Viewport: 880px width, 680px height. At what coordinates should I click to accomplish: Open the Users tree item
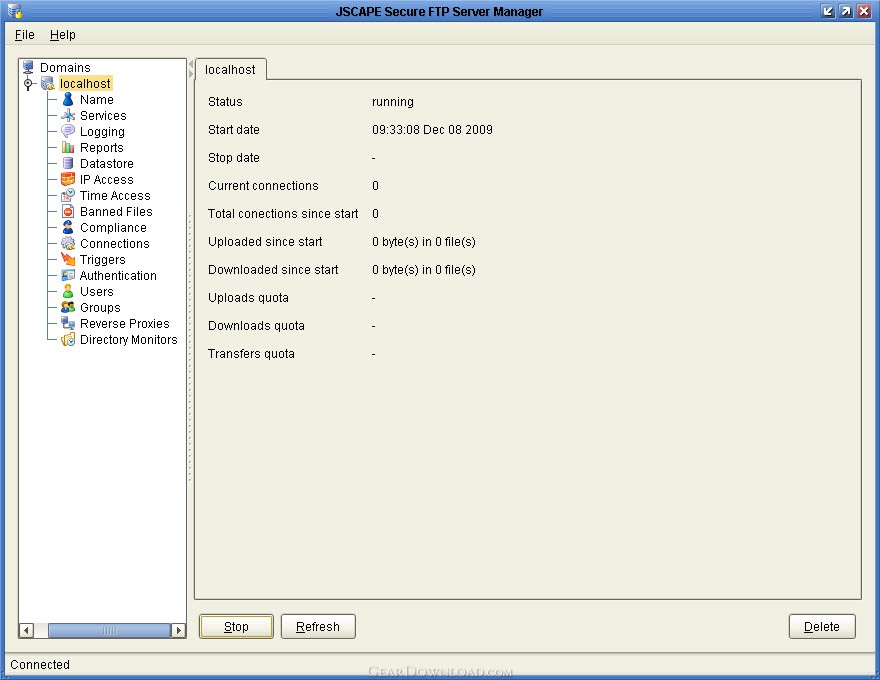click(97, 291)
